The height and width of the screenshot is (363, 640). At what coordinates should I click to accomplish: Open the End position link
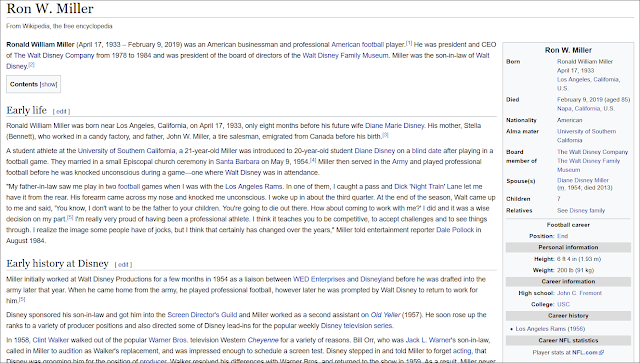click(562, 236)
